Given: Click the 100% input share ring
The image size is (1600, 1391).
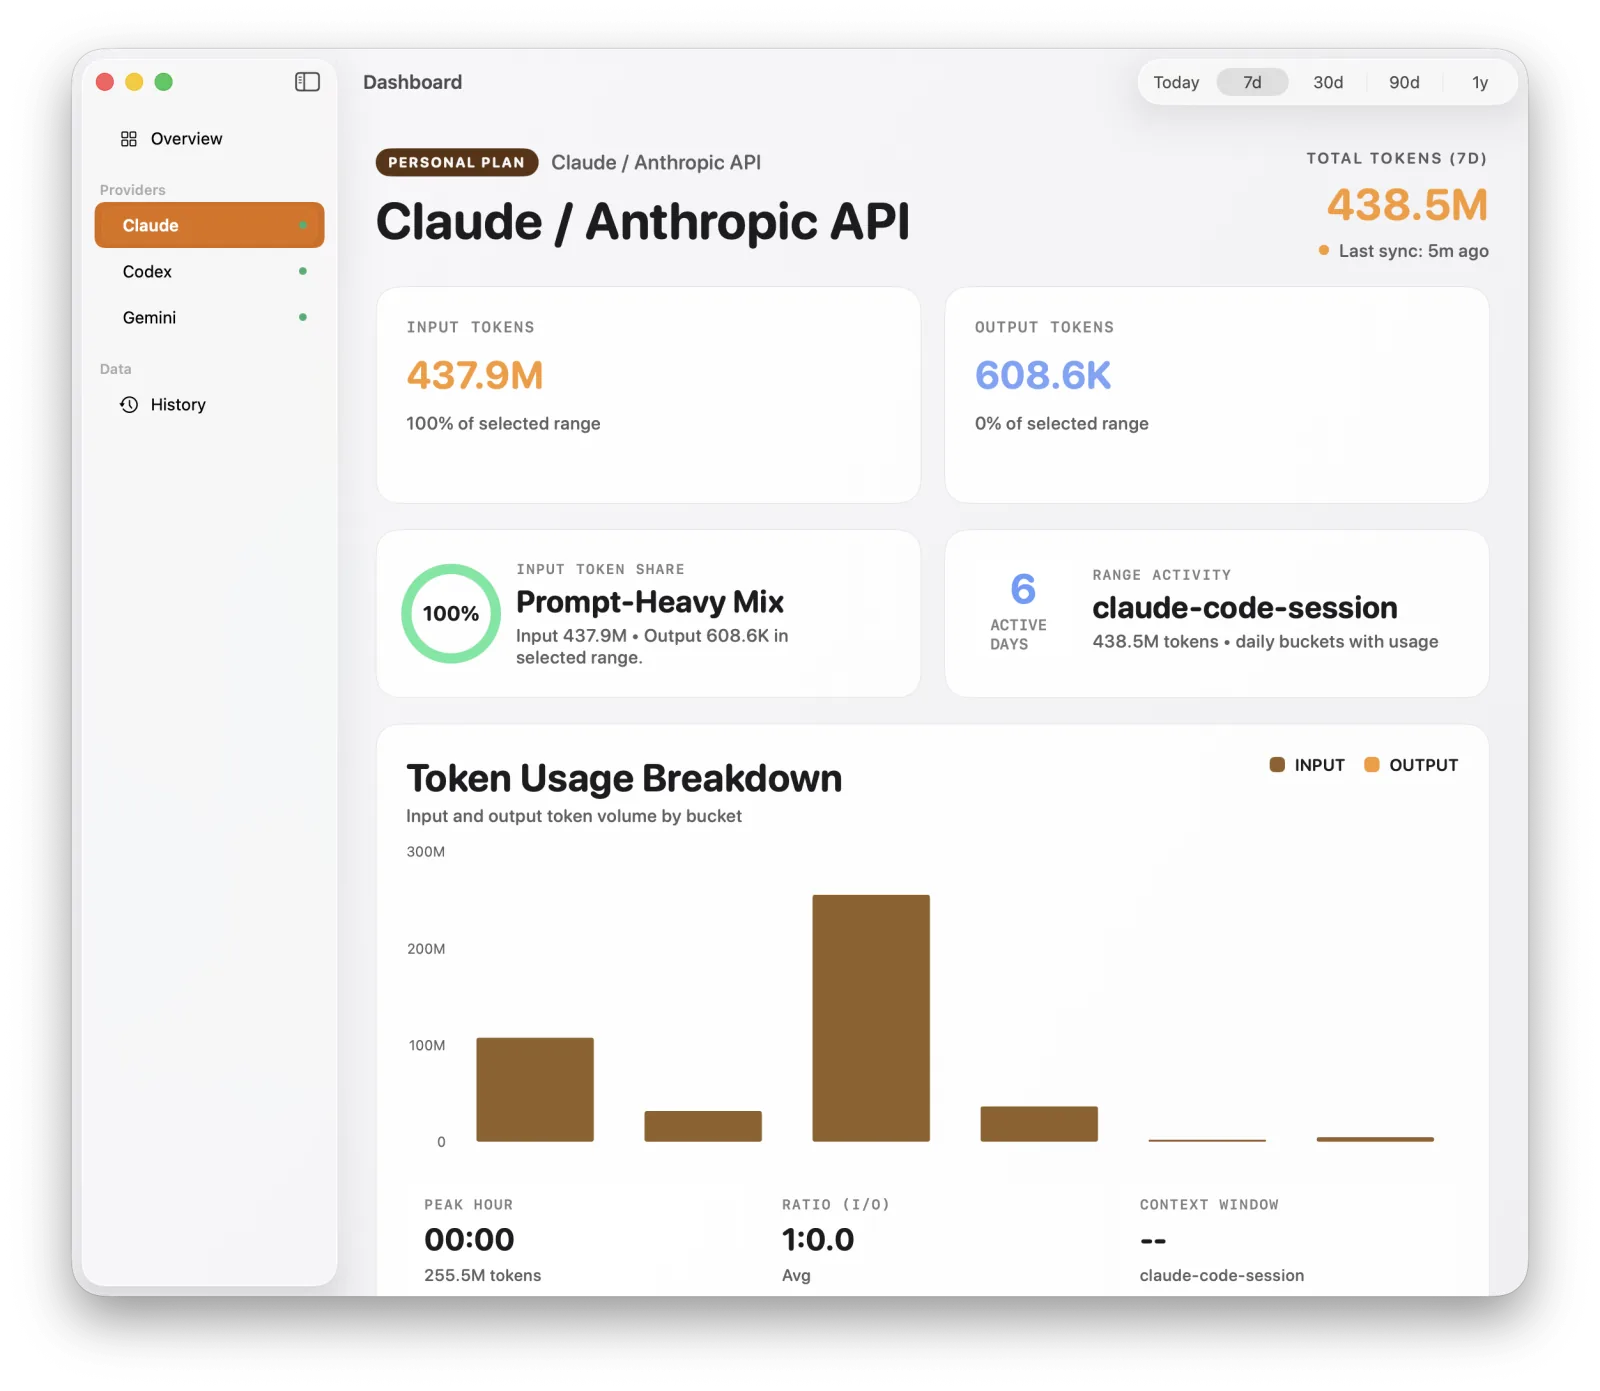Looking at the screenshot, I should (x=451, y=614).
